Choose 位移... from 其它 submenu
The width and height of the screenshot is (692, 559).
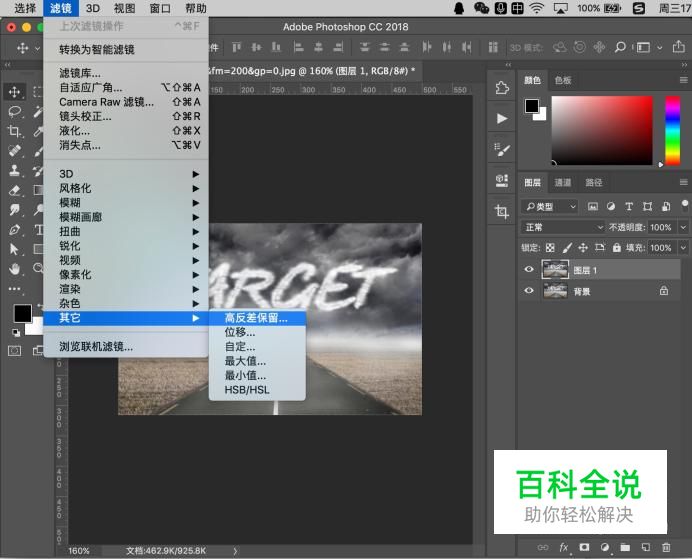point(257,332)
